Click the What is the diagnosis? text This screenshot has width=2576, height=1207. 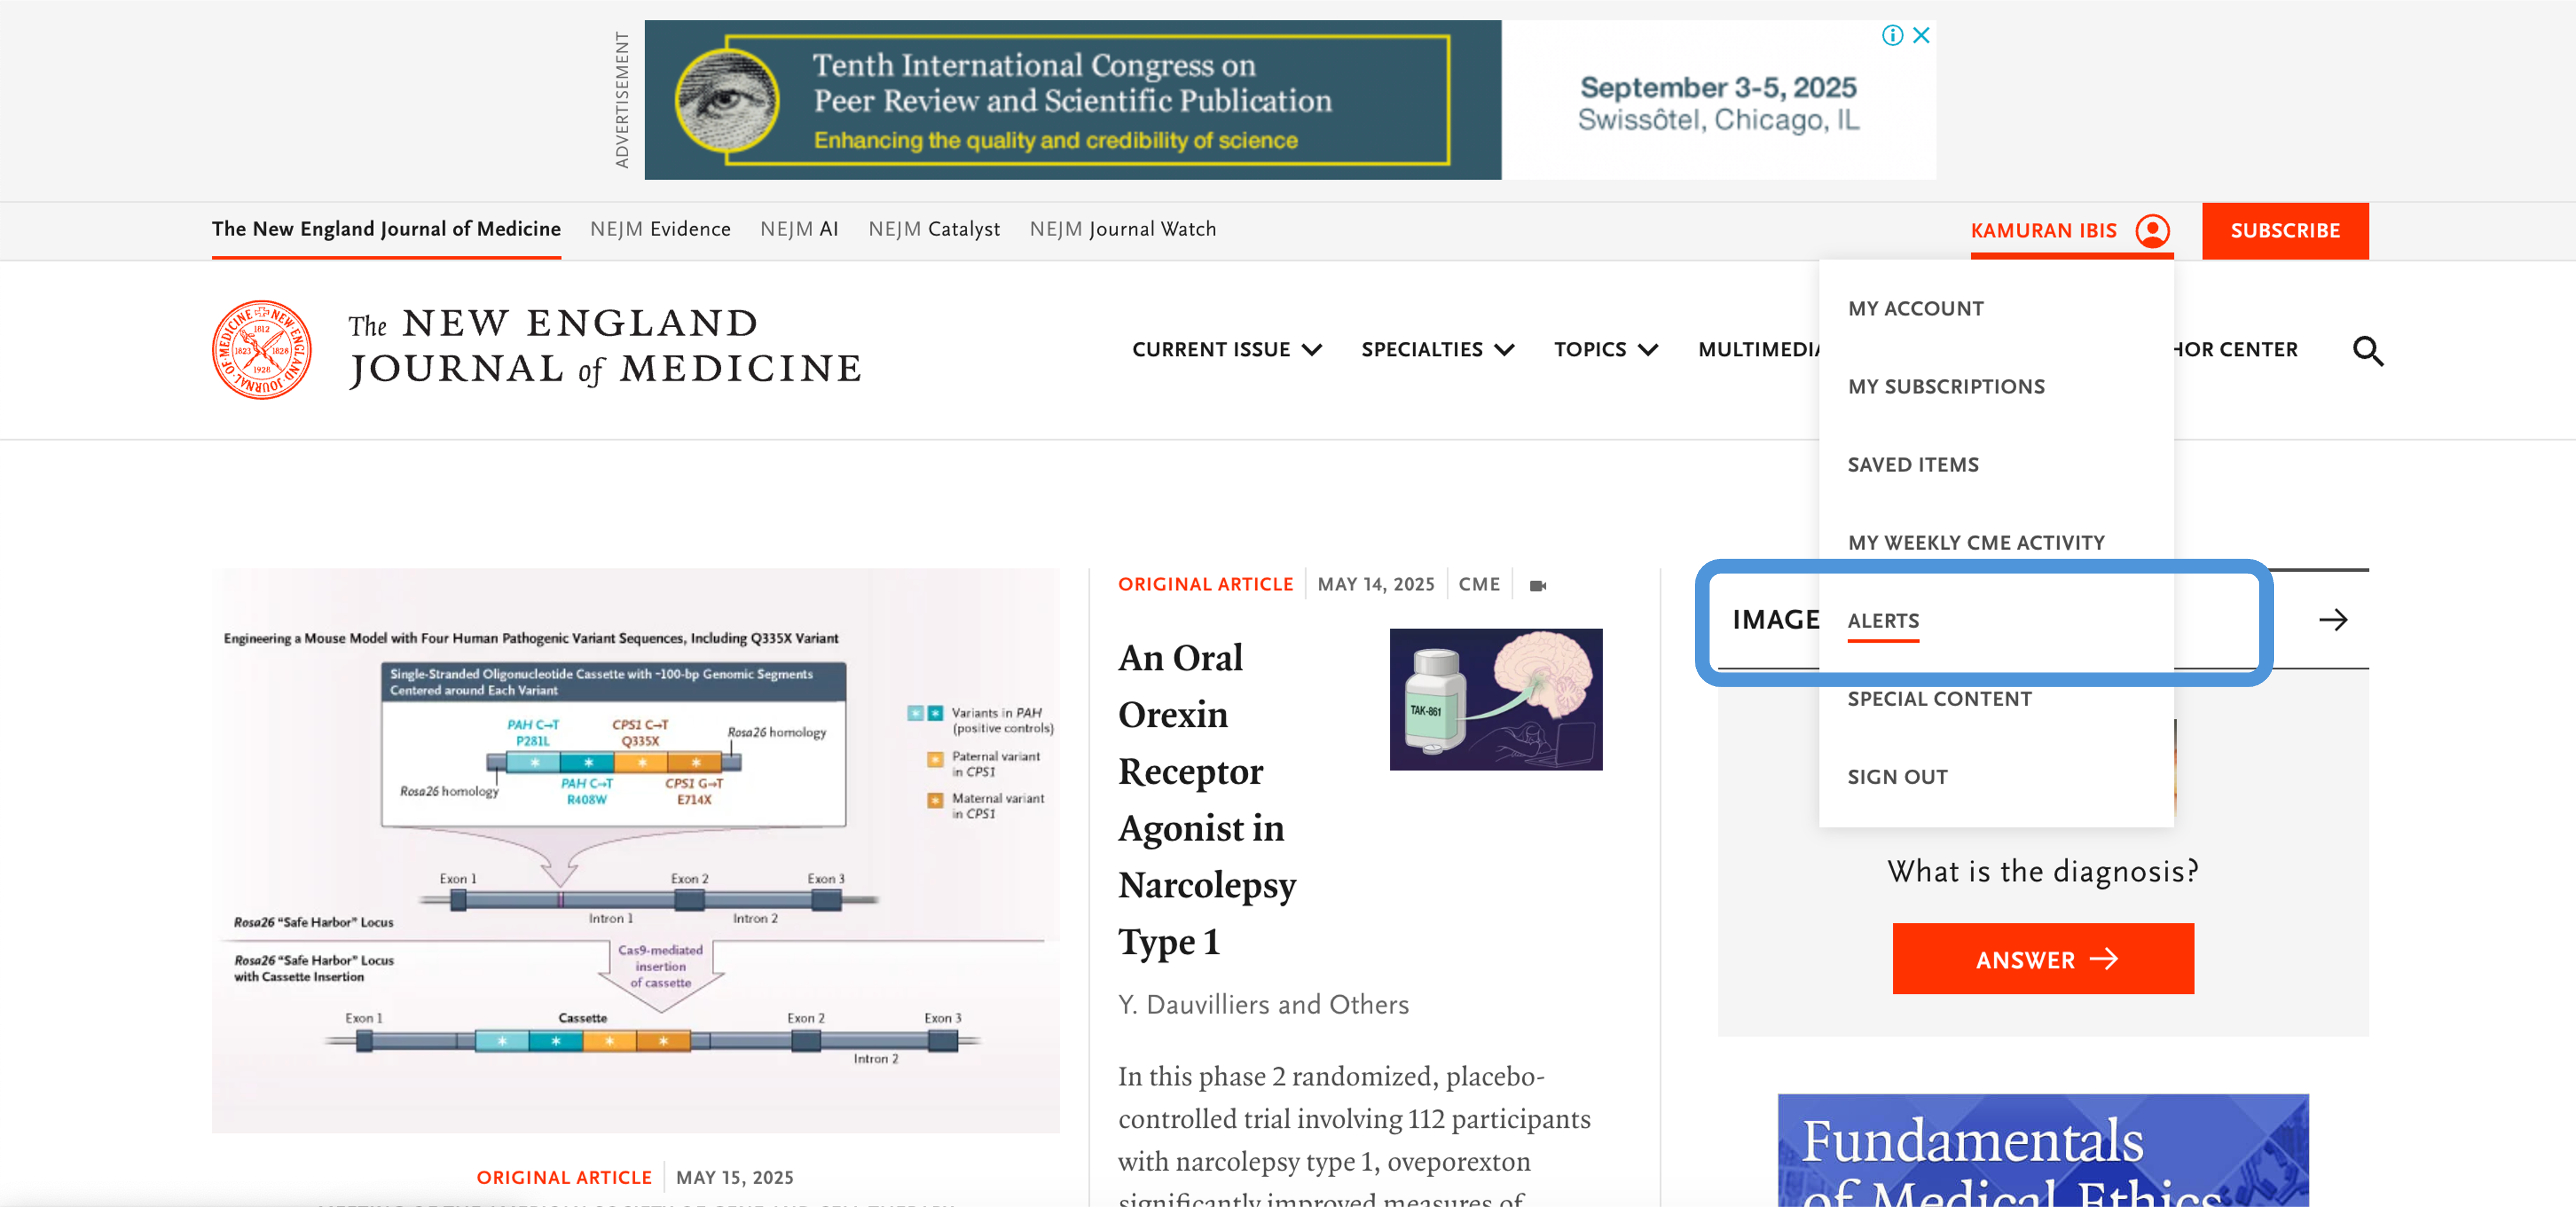pyautogui.click(x=2043, y=872)
